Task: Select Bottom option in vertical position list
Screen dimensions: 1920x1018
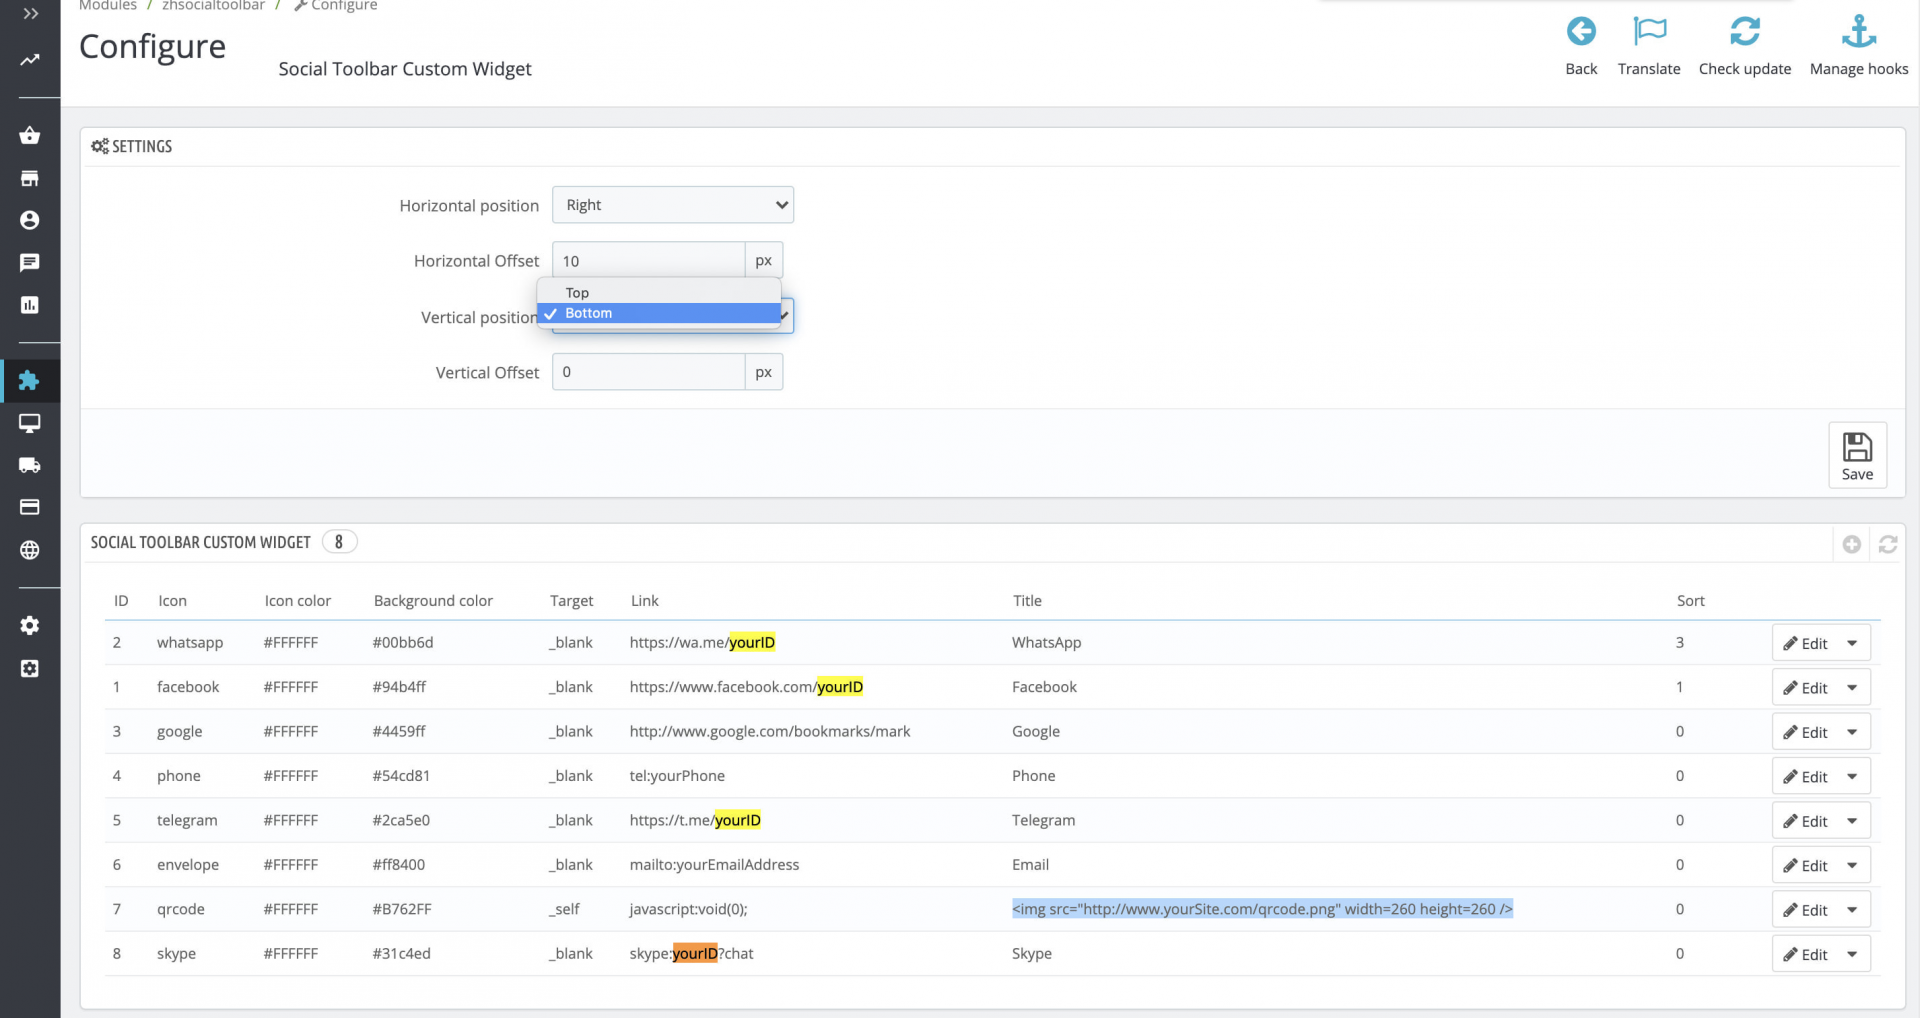Action: click(589, 313)
